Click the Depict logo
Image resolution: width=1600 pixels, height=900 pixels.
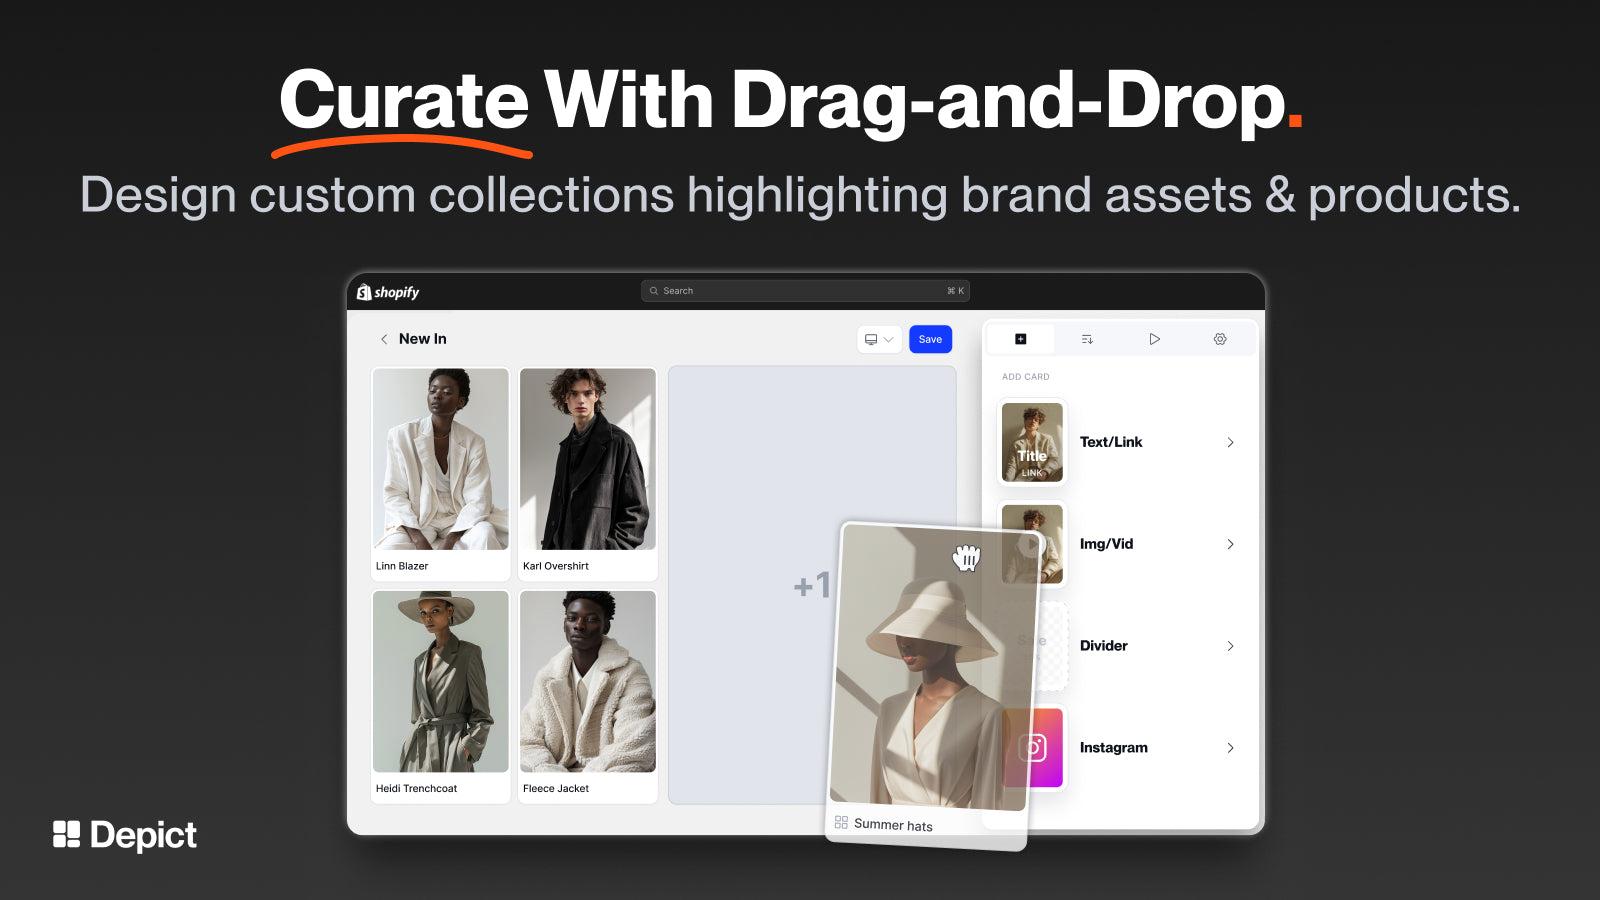[x=124, y=835]
